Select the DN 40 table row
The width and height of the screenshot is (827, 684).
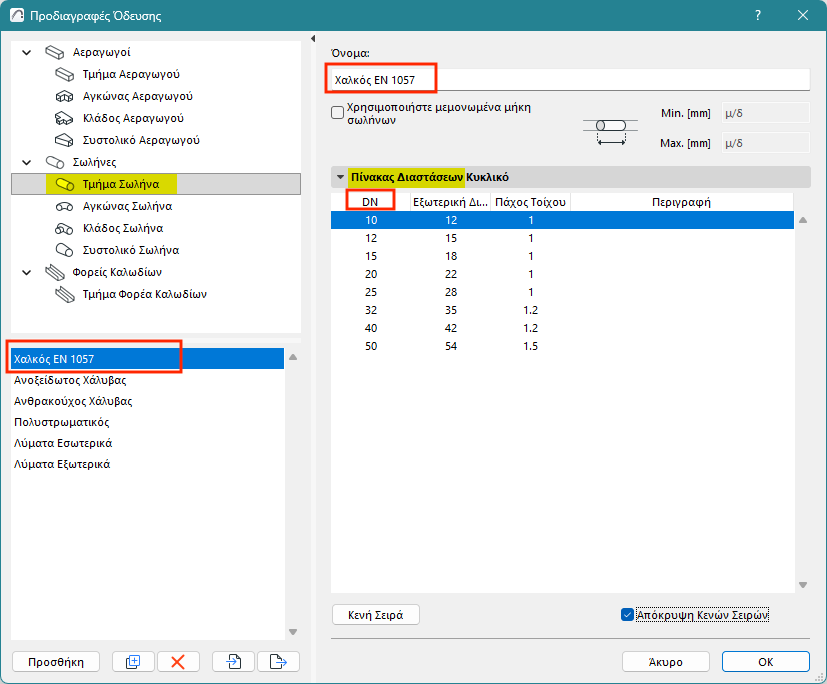(x=562, y=328)
